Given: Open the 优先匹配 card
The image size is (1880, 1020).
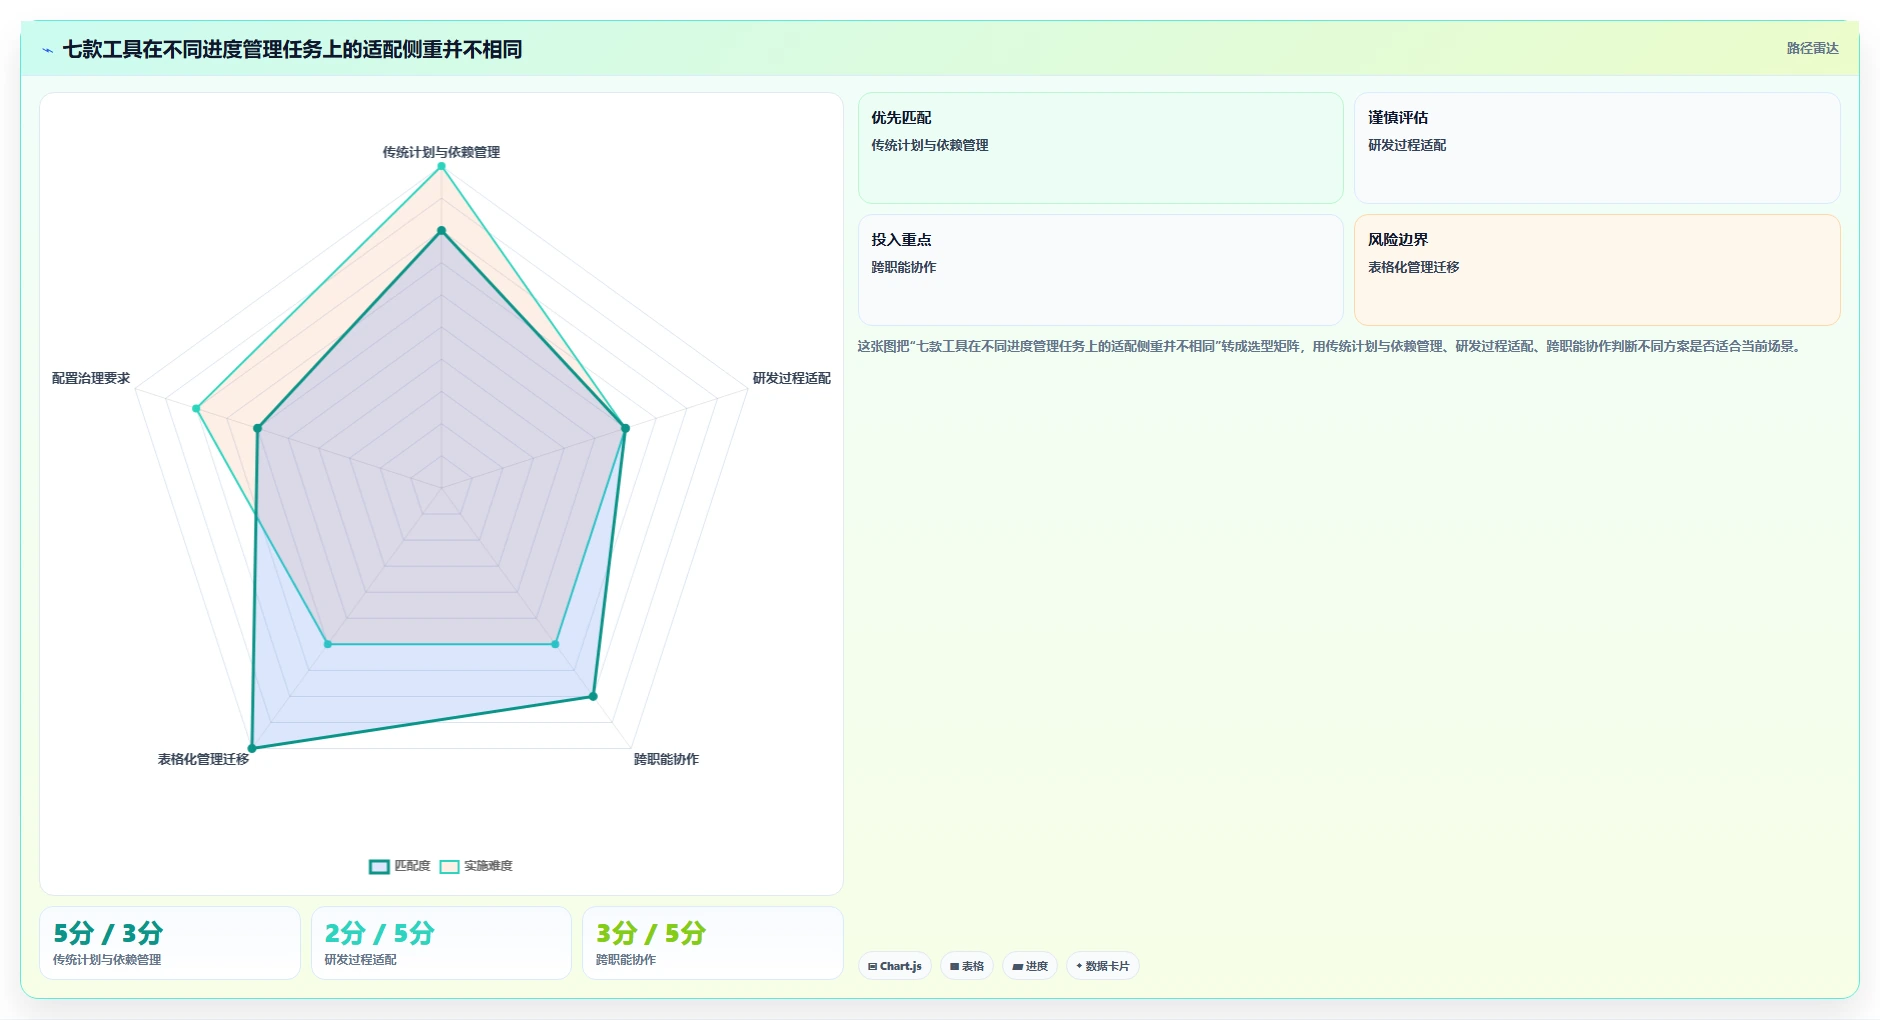Looking at the screenshot, I should tap(1100, 148).
